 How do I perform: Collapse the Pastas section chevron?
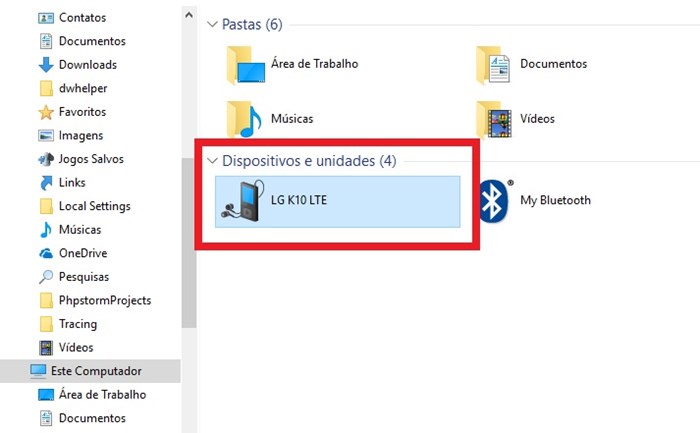212,24
